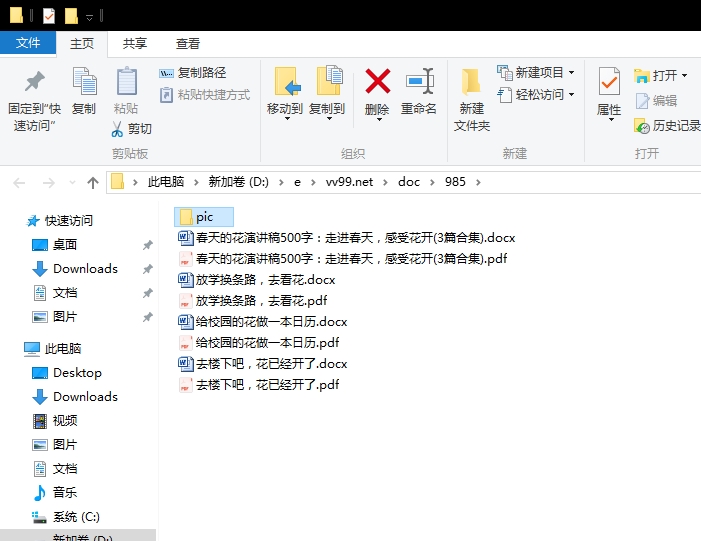Expand the Move To dropdown arrow
Image resolution: width=701 pixels, height=541 pixels.
[287, 119]
